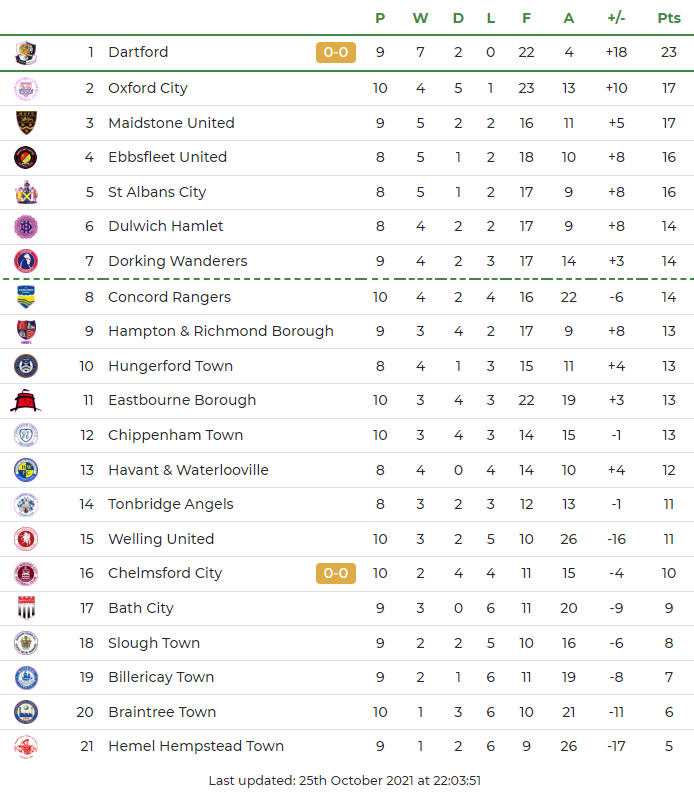694x799 pixels.
Task: Select the Dorking Wanderers team name
Action: 177,261
